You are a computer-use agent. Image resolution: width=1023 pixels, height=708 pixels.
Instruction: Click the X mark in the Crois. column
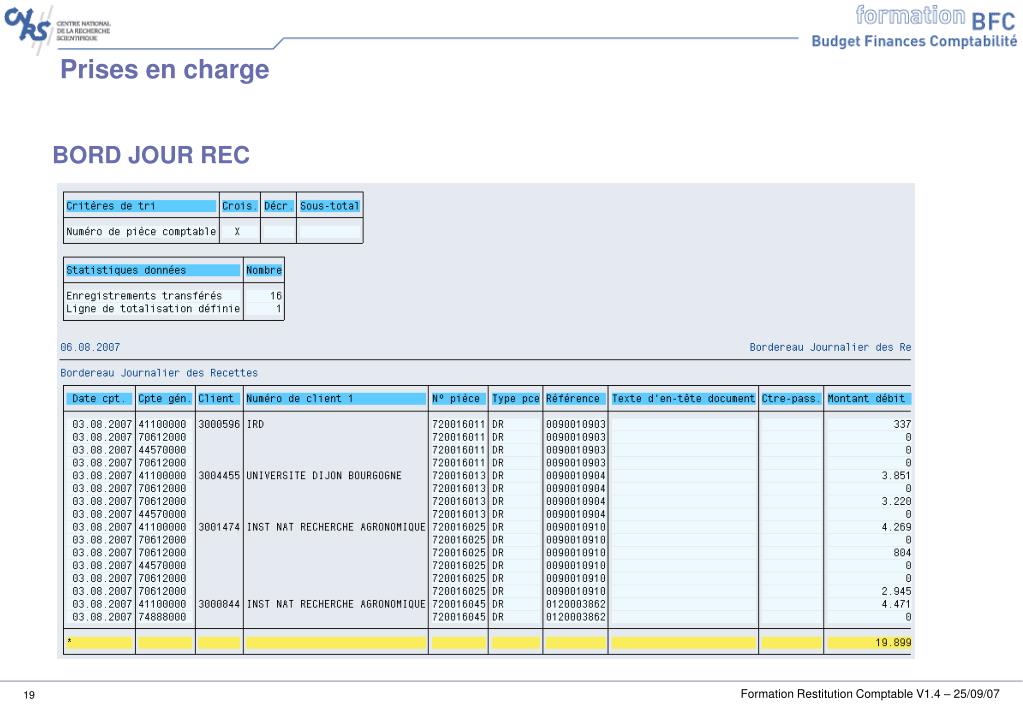pos(237,232)
